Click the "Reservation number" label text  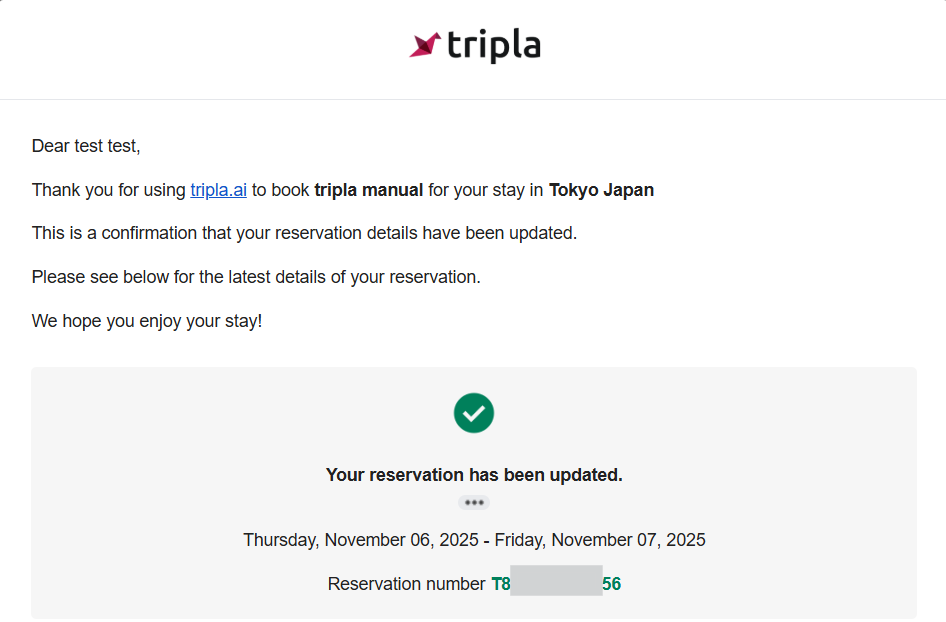point(406,584)
